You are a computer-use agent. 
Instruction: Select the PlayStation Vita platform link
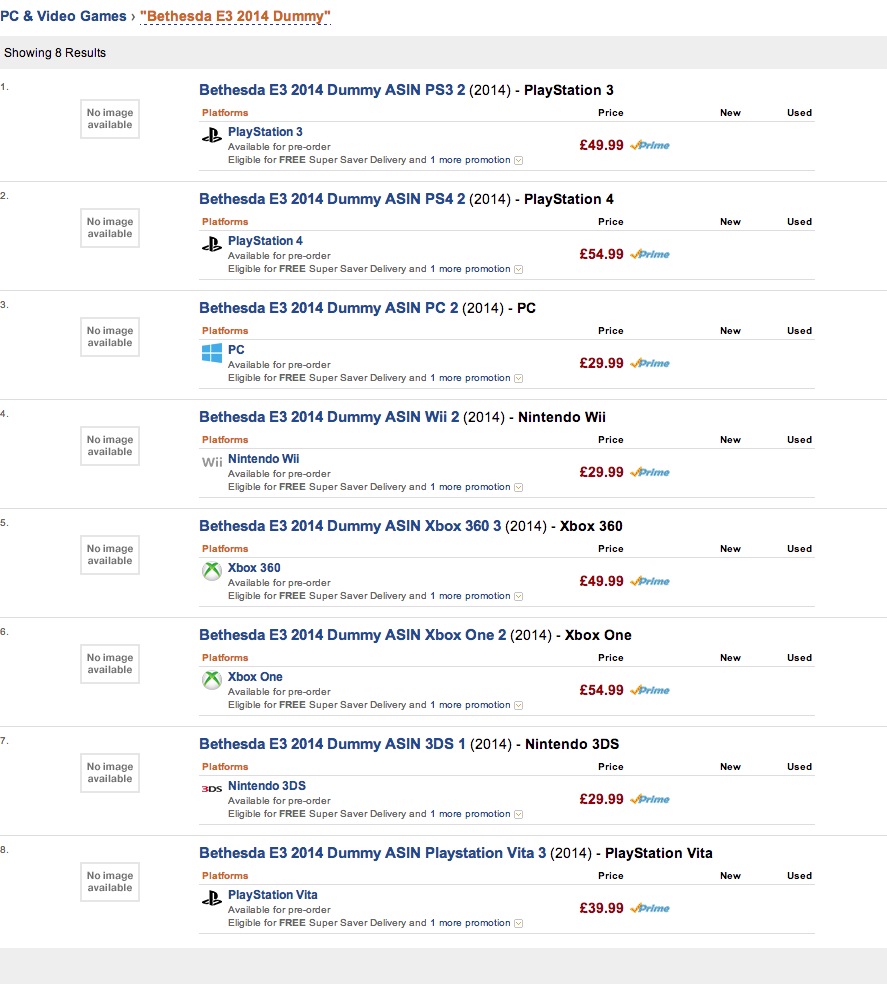(272, 895)
